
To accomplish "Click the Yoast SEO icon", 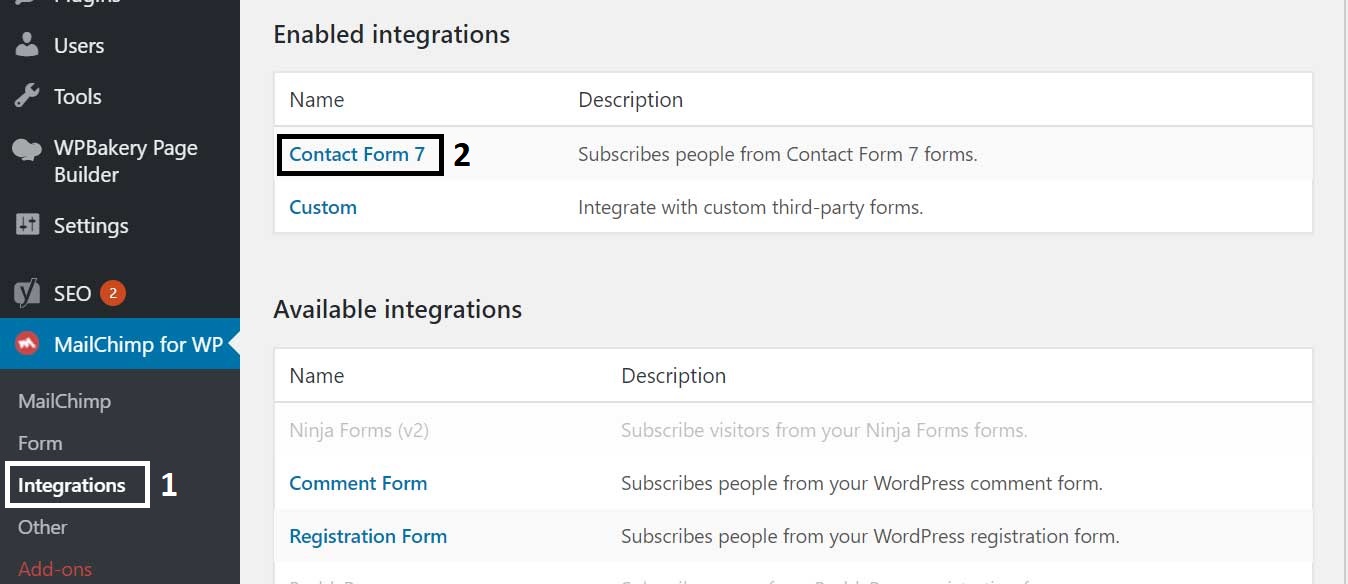I will tap(27, 293).
